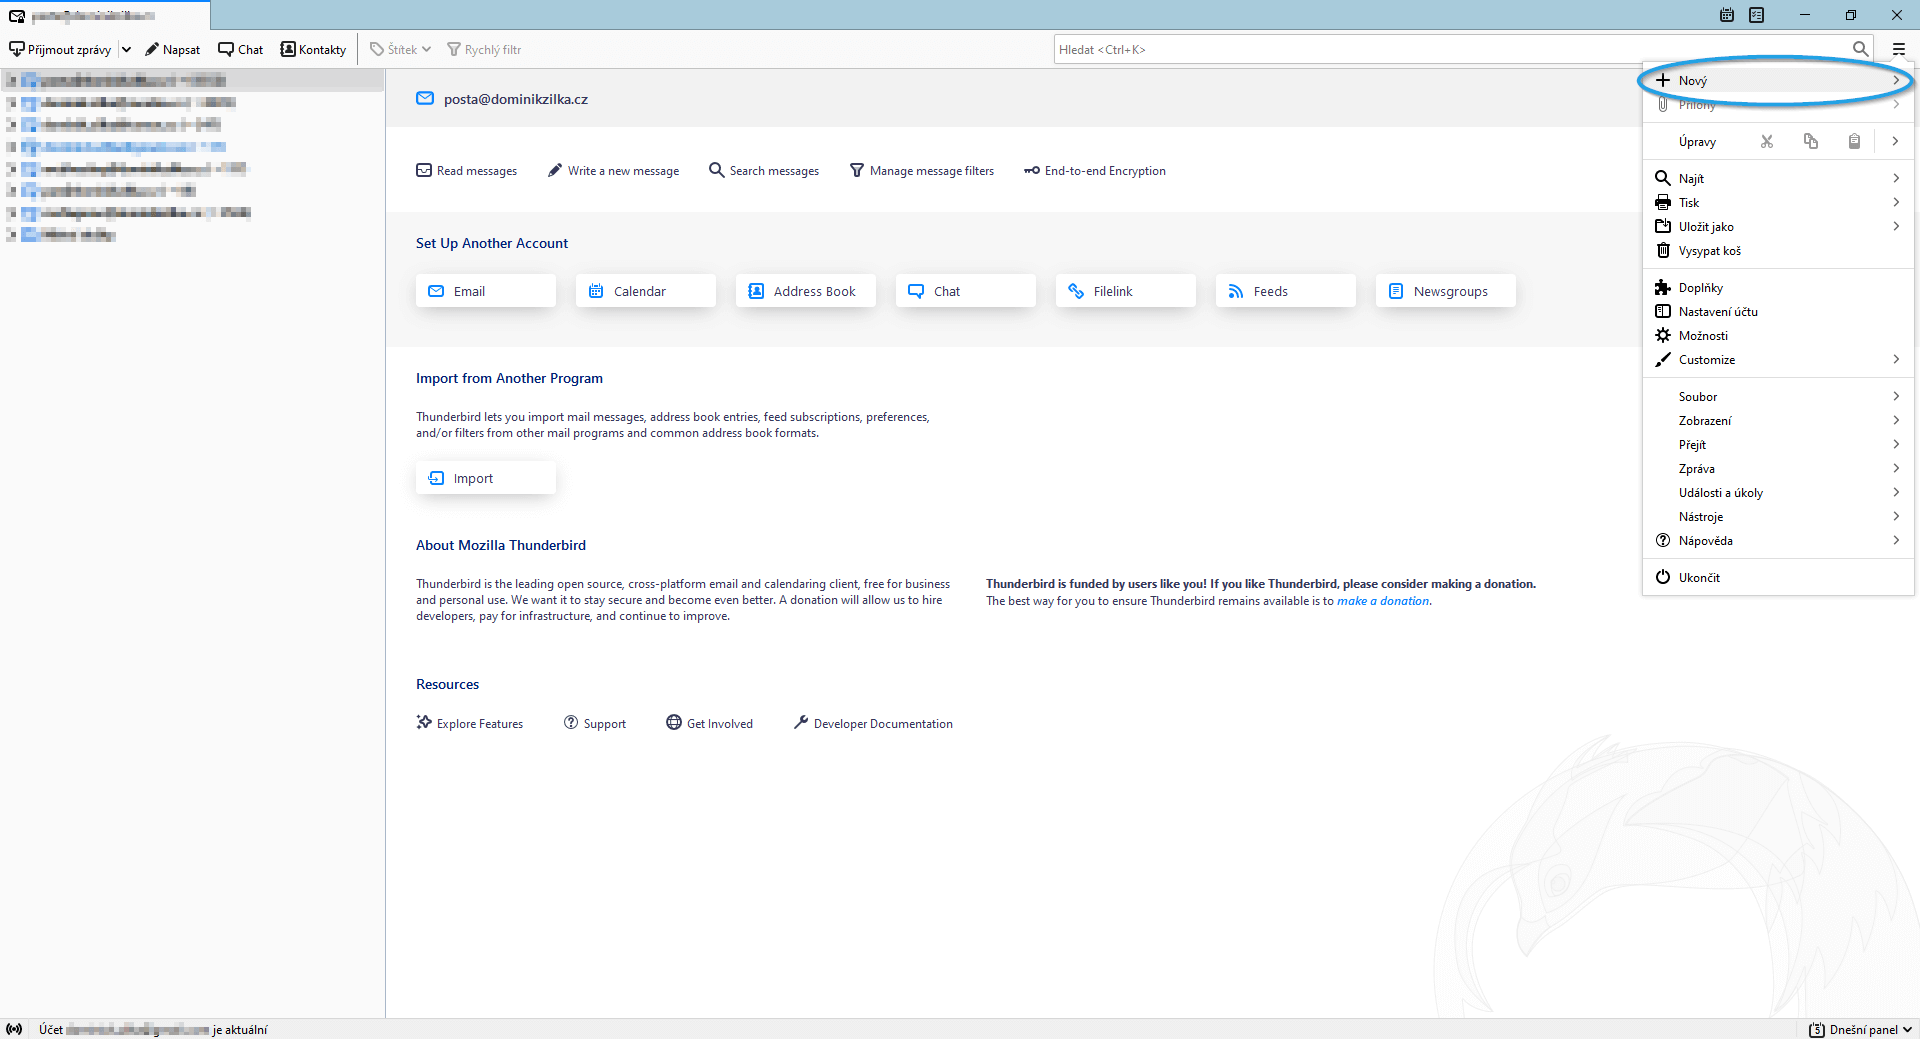Viewport: 1920px width, 1039px height.
Task: Click the hamburger menu icon
Action: click(x=1899, y=49)
